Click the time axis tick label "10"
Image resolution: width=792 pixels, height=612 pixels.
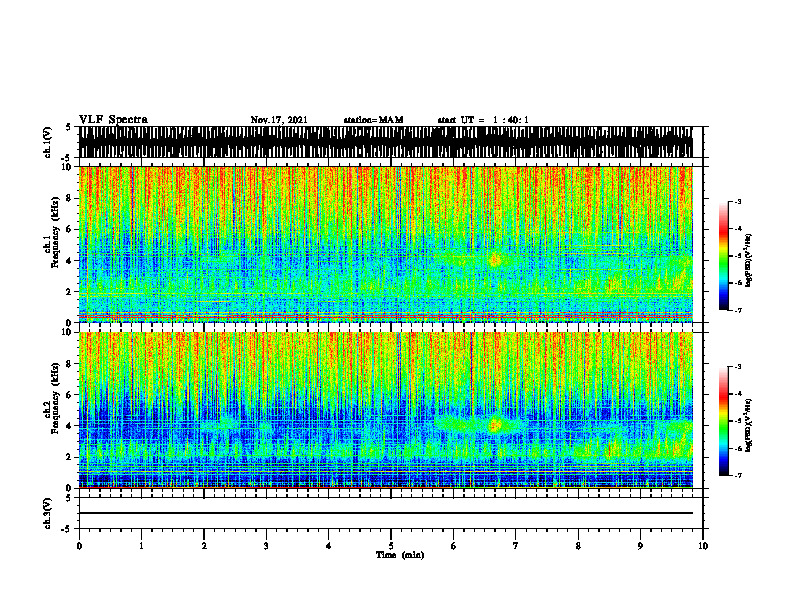(703, 546)
